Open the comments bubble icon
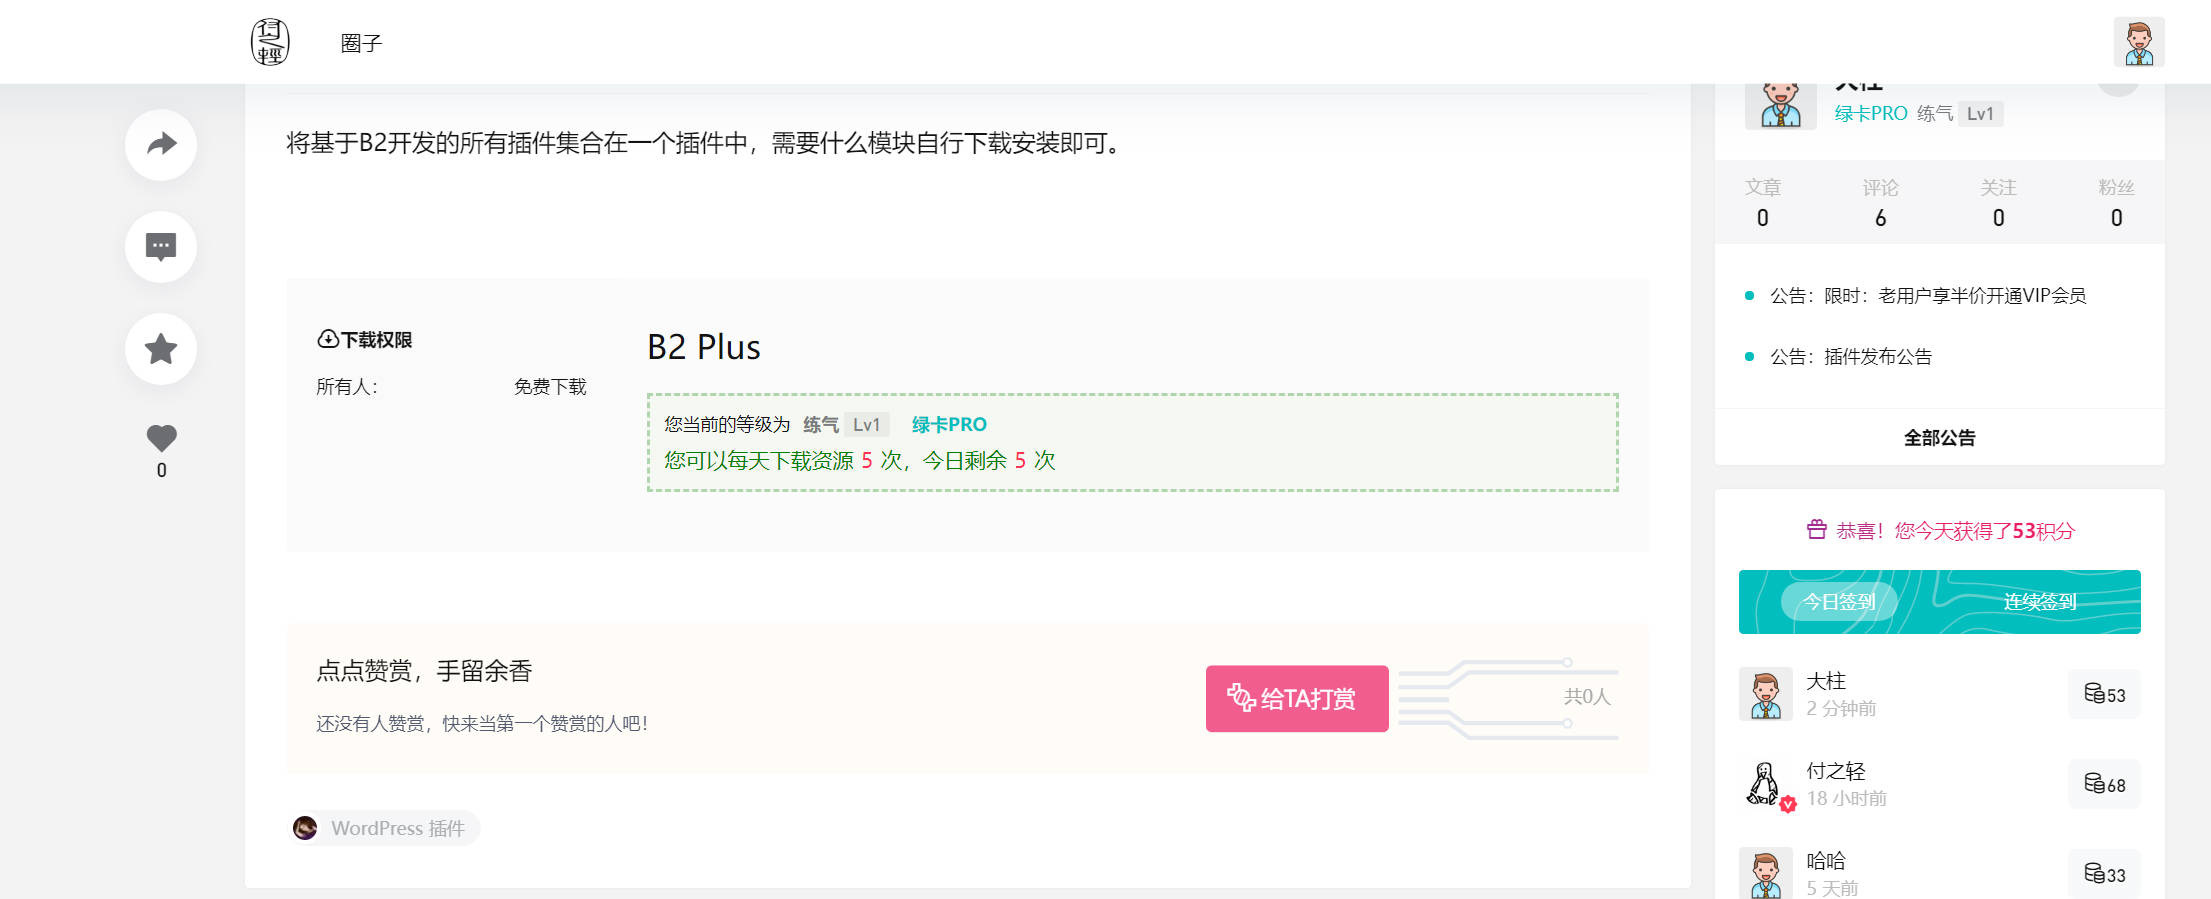Image resolution: width=2211 pixels, height=899 pixels. click(161, 247)
